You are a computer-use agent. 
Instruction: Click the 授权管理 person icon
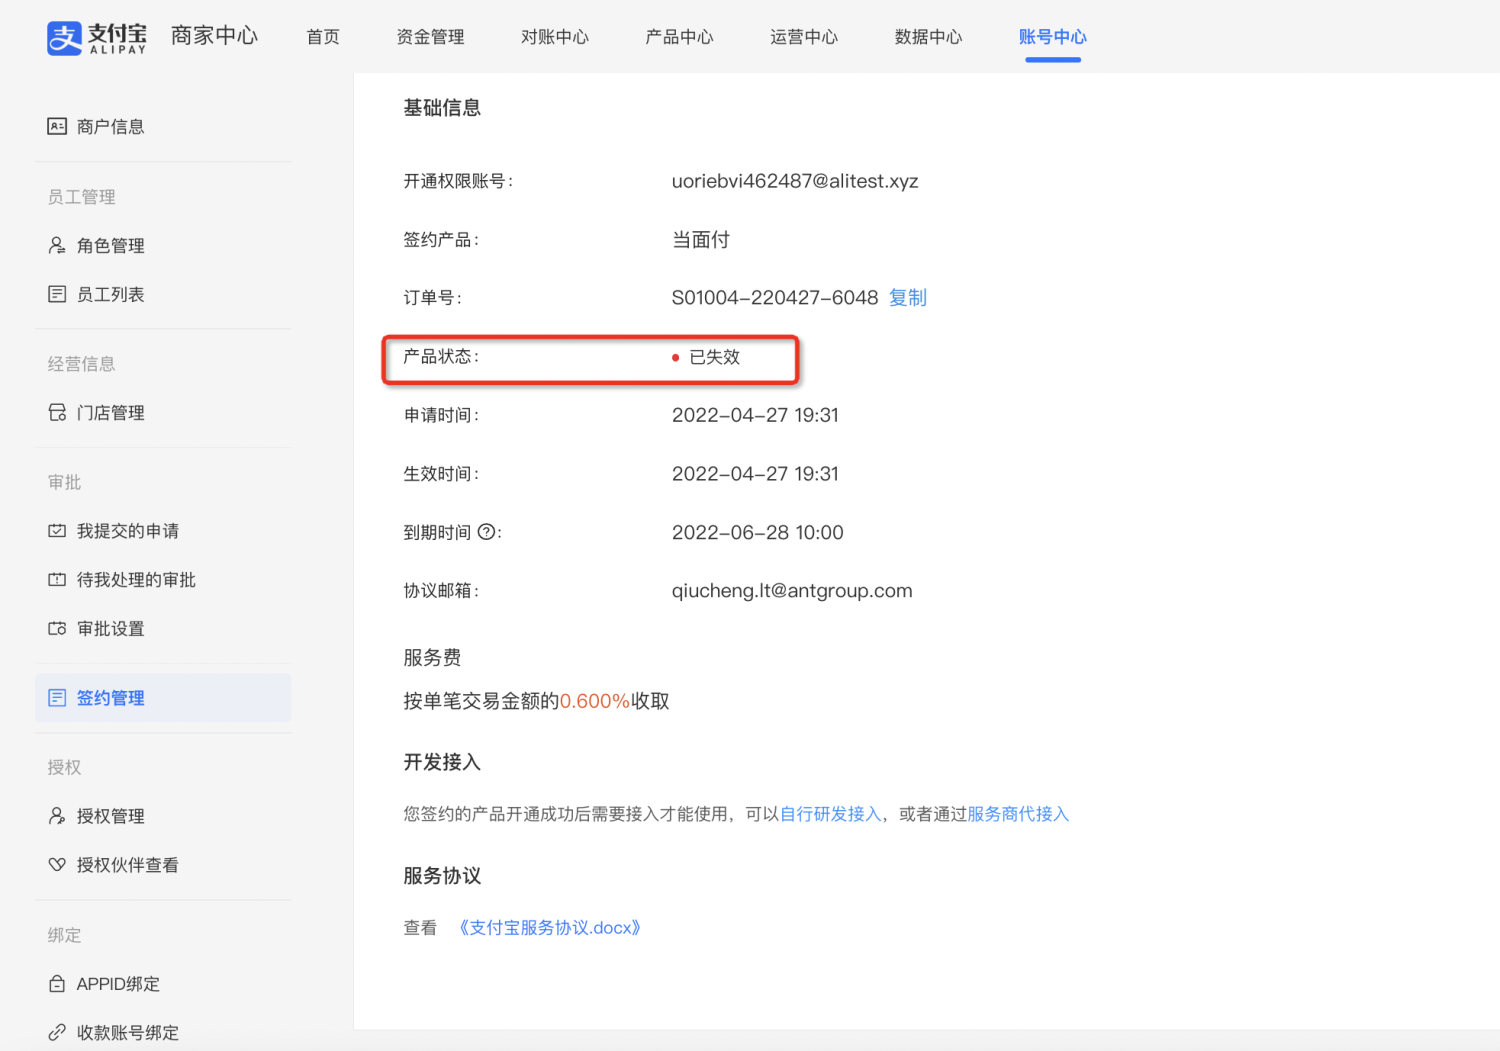57,816
